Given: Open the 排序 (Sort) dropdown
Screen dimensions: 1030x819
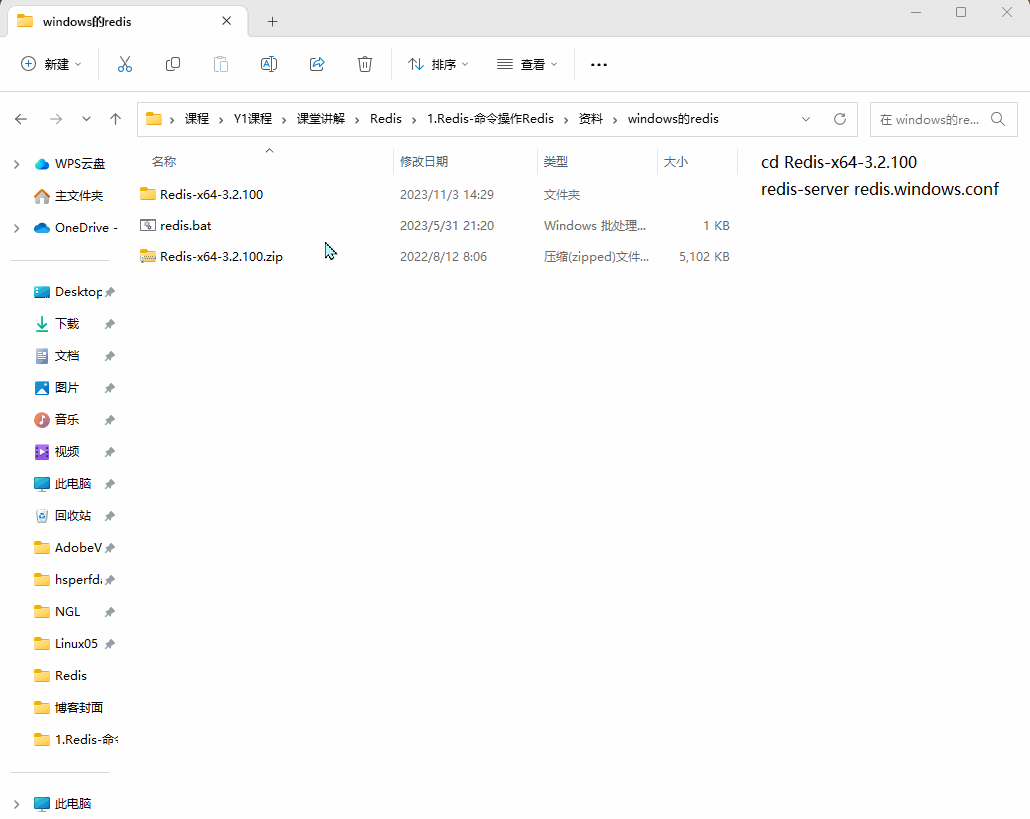Looking at the screenshot, I should point(438,64).
